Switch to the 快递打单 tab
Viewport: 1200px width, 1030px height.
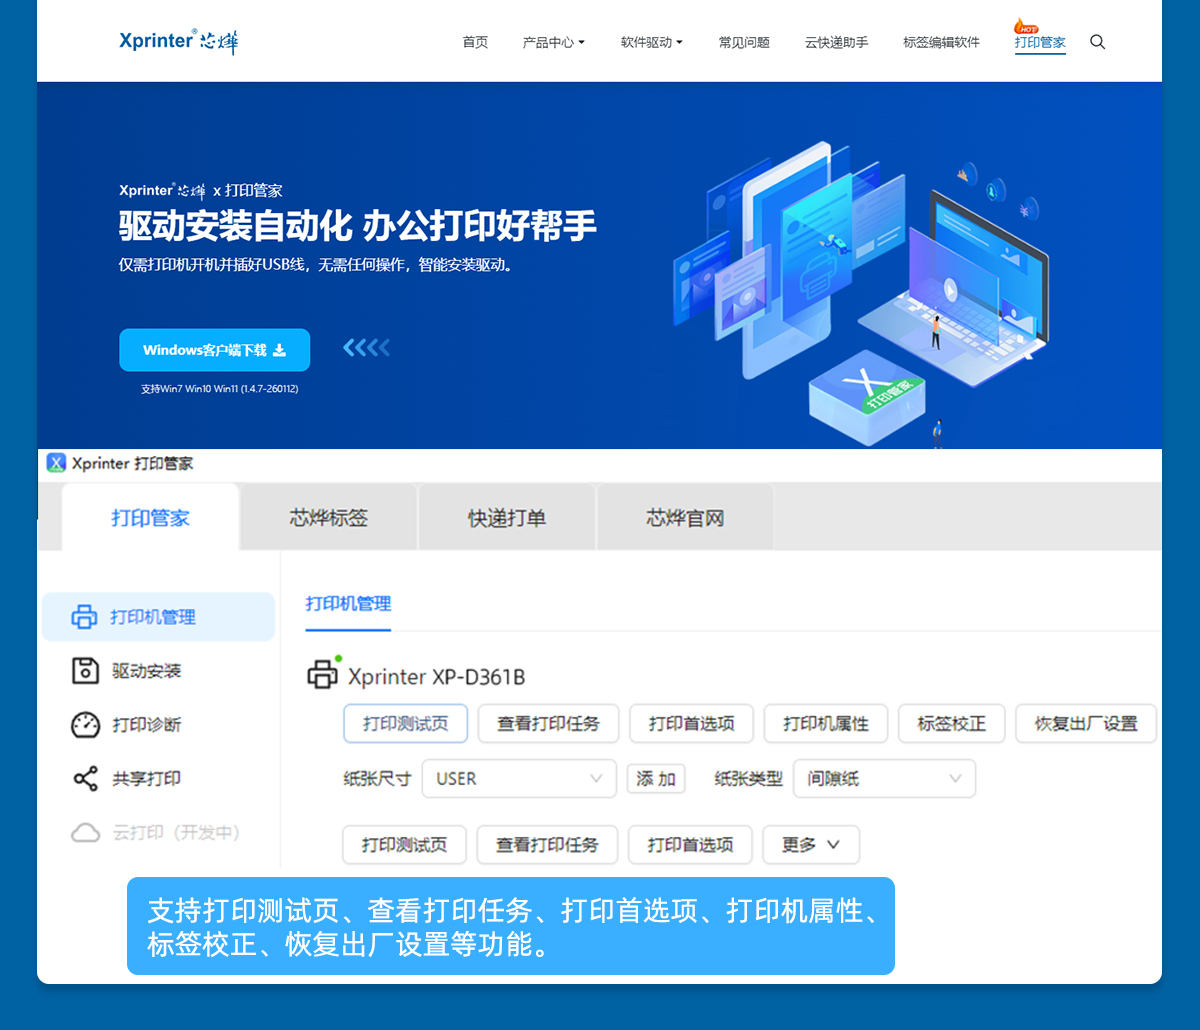click(x=507, y=518)
